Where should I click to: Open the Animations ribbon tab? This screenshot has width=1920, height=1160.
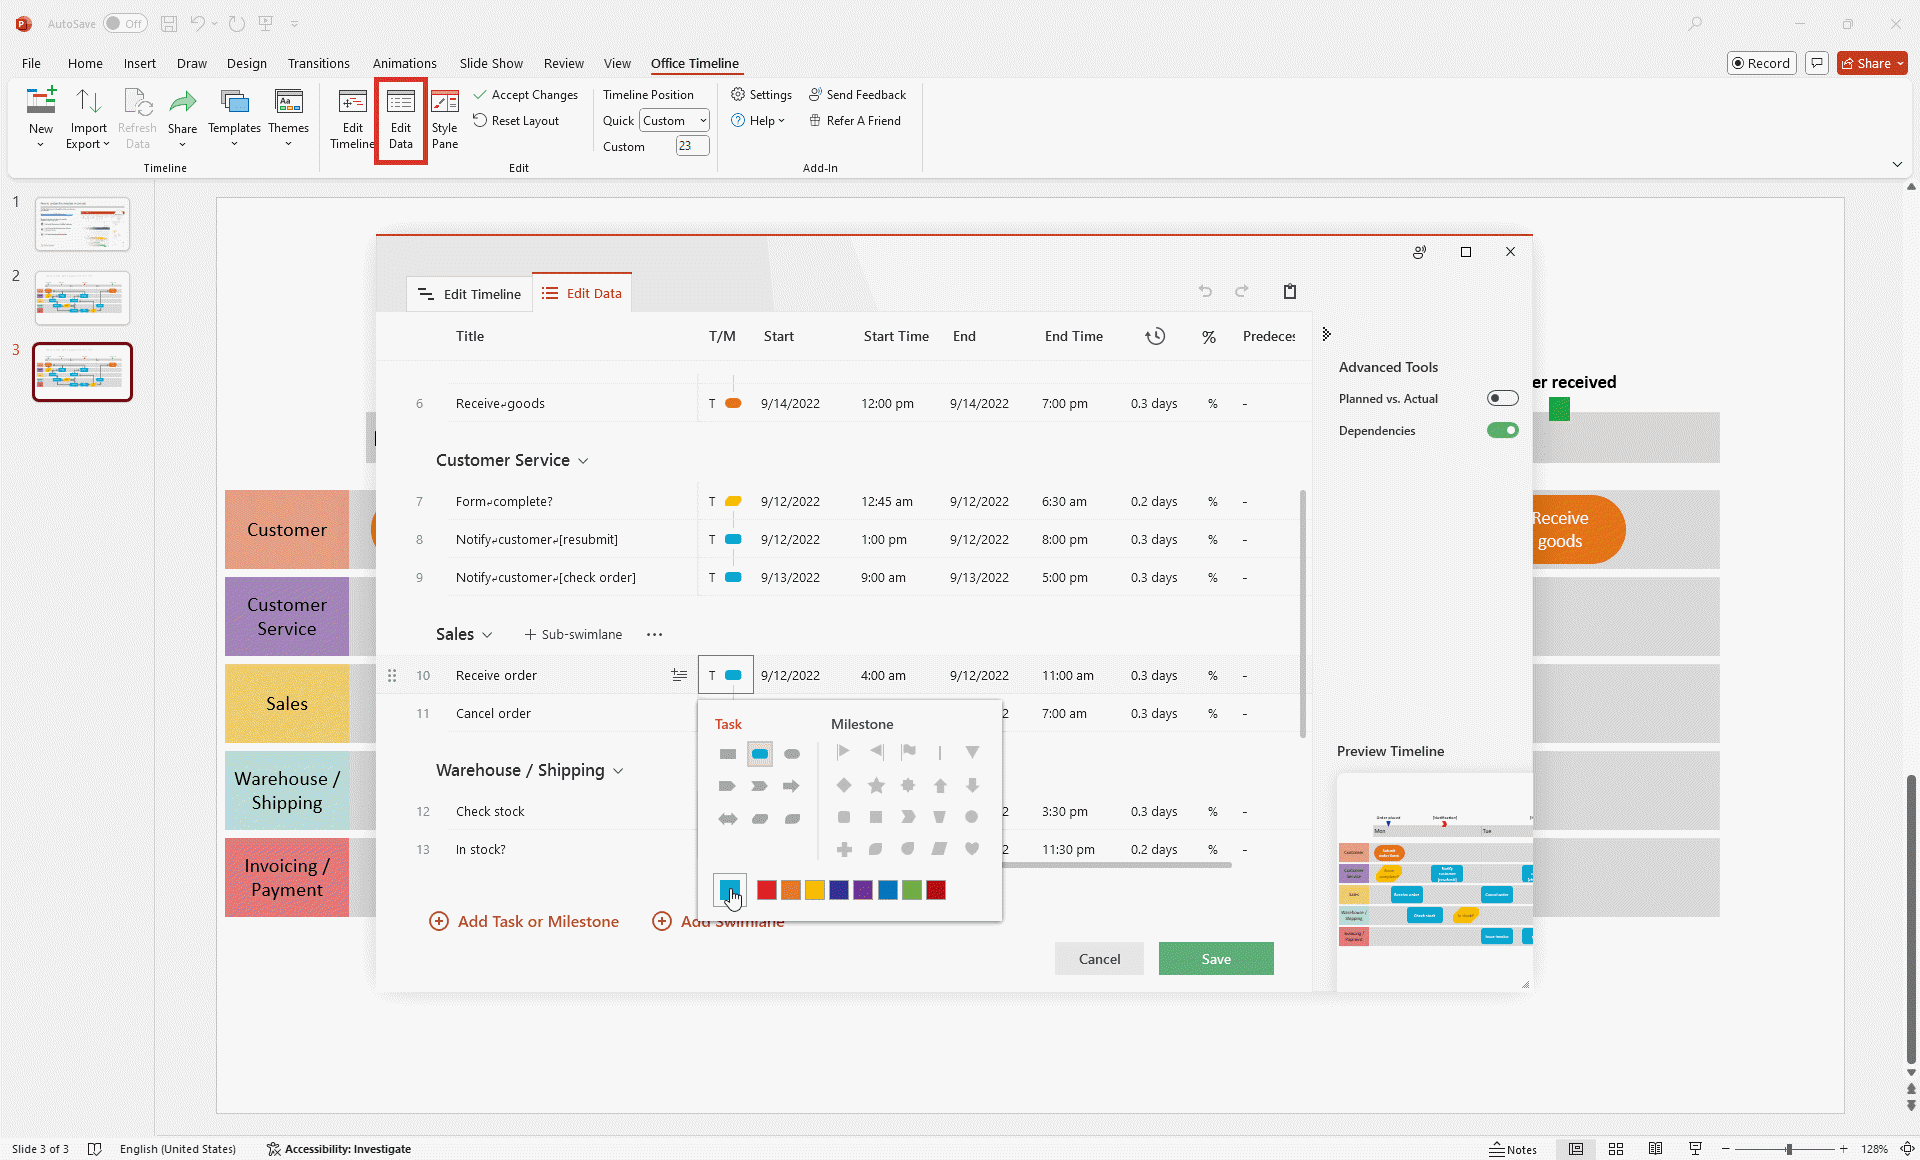coord(405,63)
